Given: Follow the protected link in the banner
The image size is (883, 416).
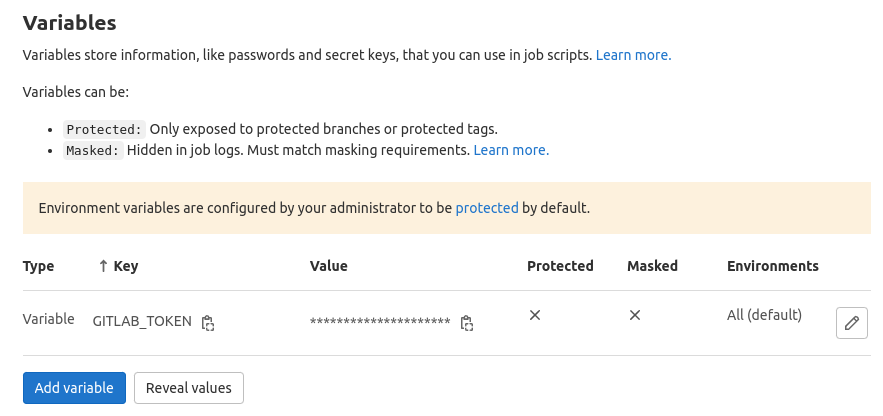Looking at the screenshot, I should coord(487,208).
